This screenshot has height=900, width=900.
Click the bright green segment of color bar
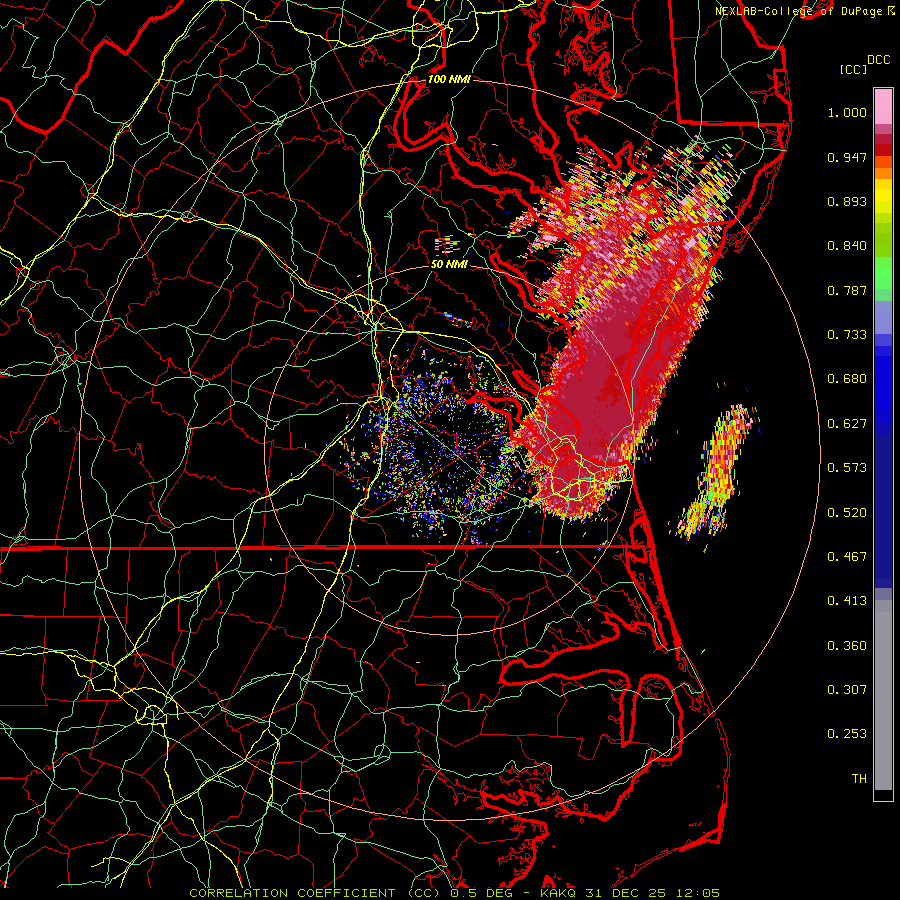[883, 273]
